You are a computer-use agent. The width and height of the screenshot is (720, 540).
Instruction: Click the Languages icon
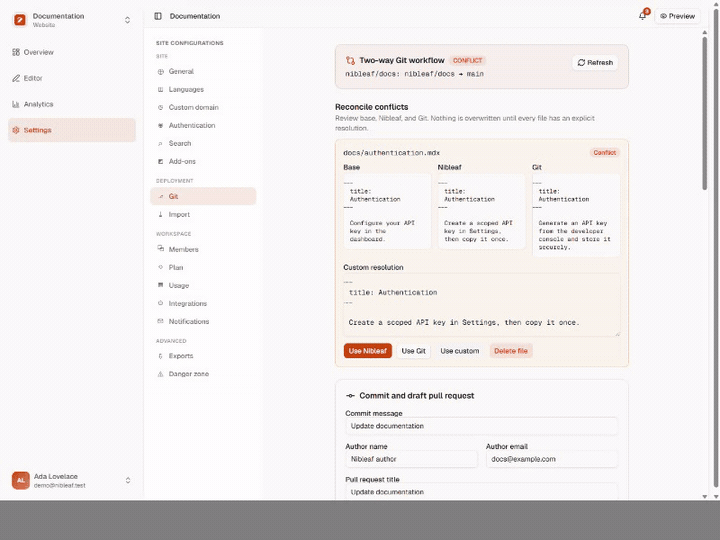click(160, 90)
